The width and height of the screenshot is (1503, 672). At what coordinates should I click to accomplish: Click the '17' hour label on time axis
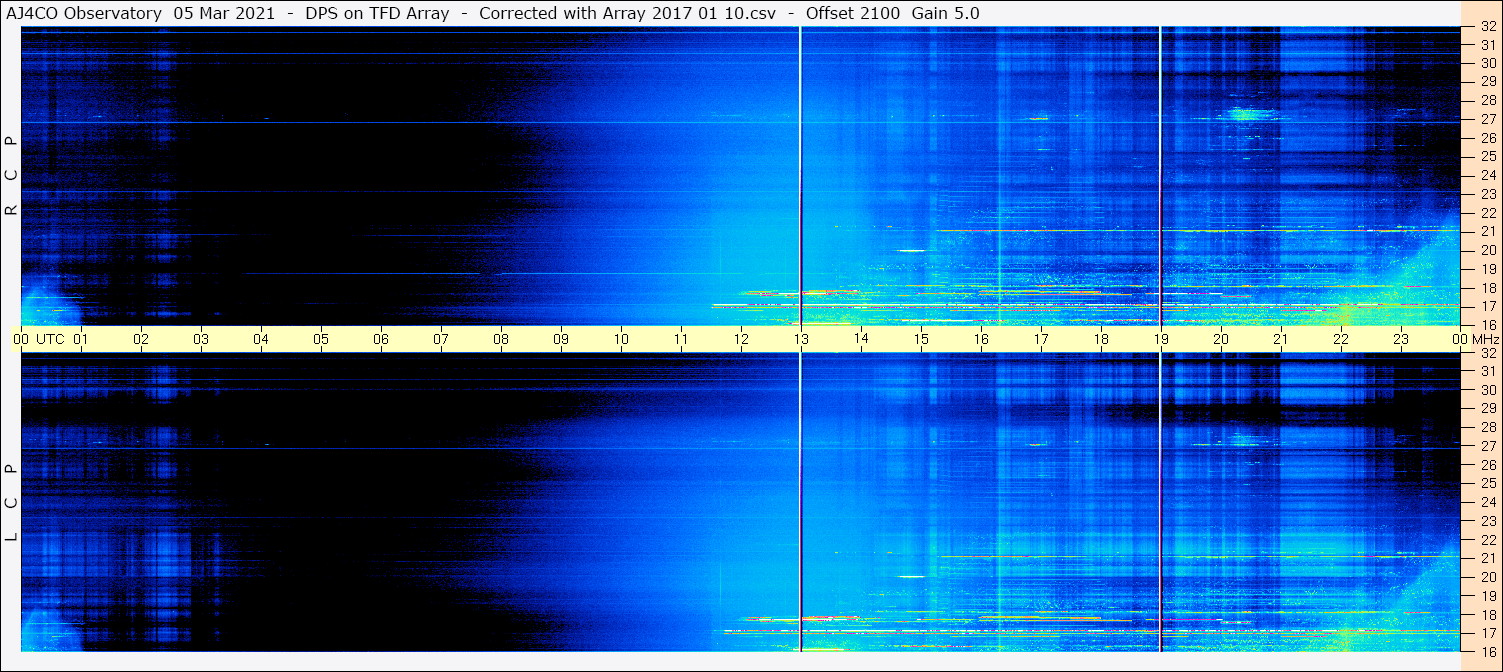pos(1041,339)
